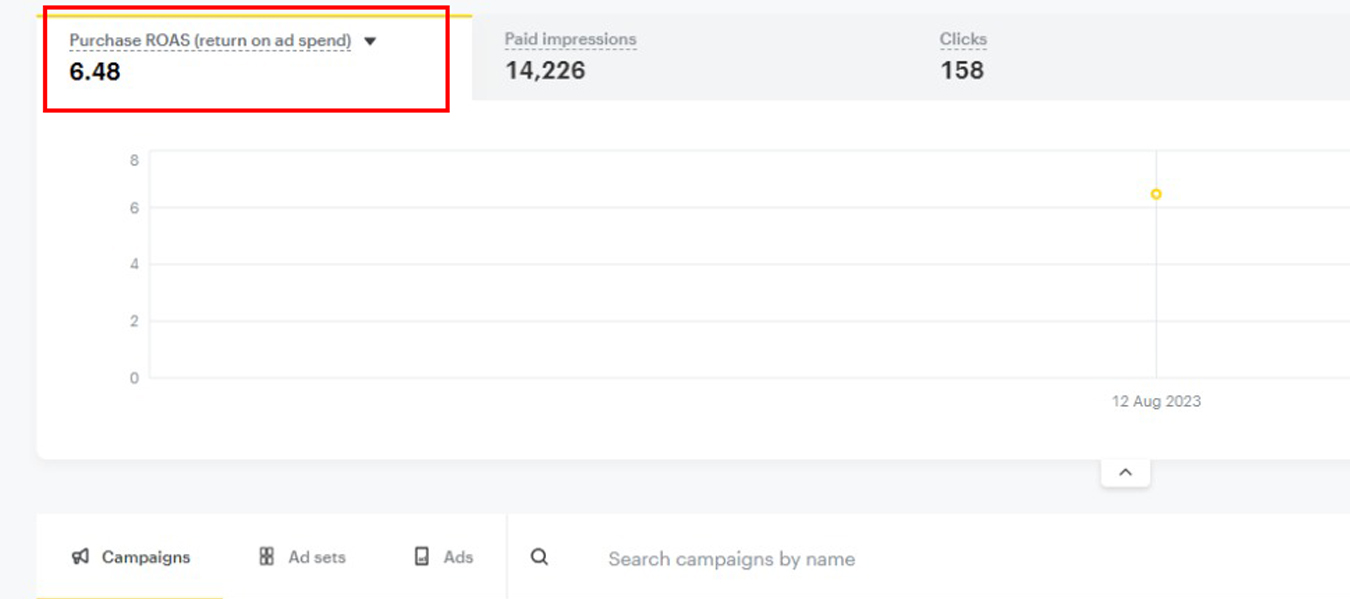Click the Purchase ROAS underlined label
Image resolution: width=1350 pixels, height=599 pixels.
[x=210, y=41]
